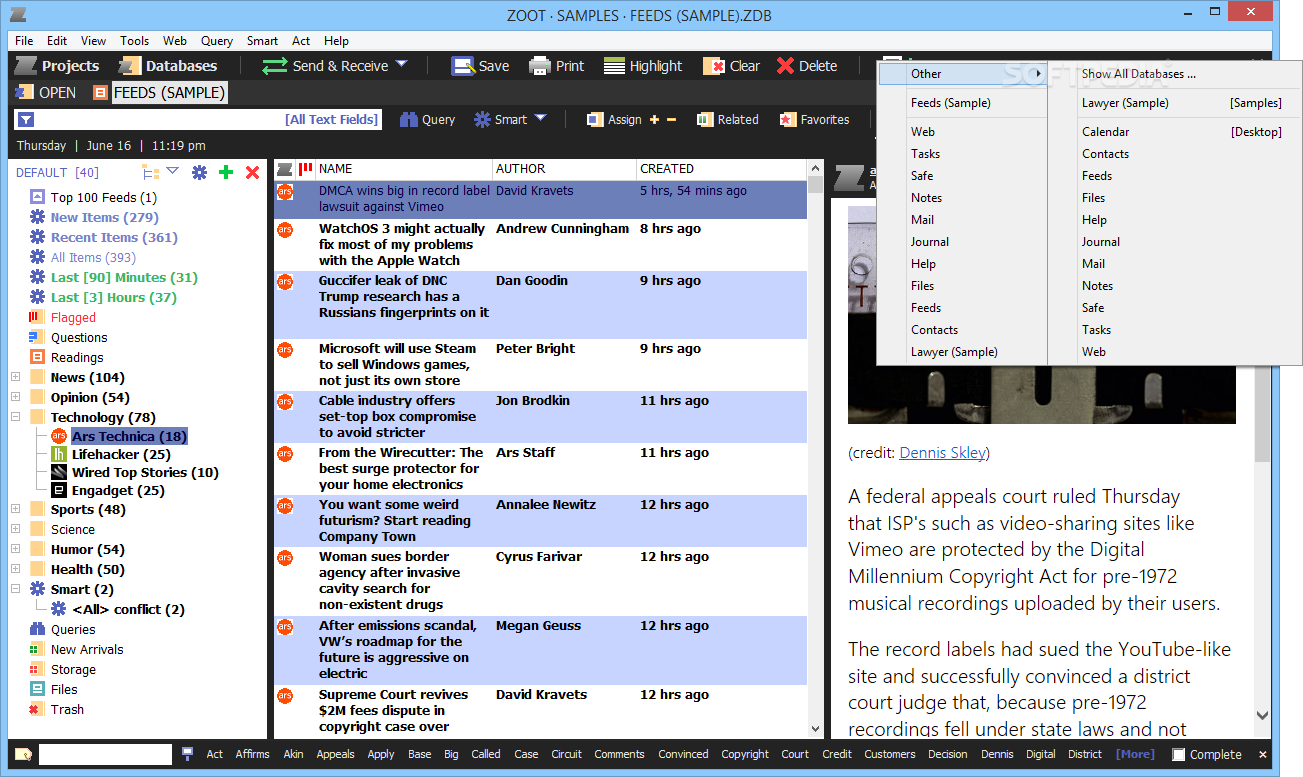Open the Dennis Skley credit link

click(x=942, y=453)
